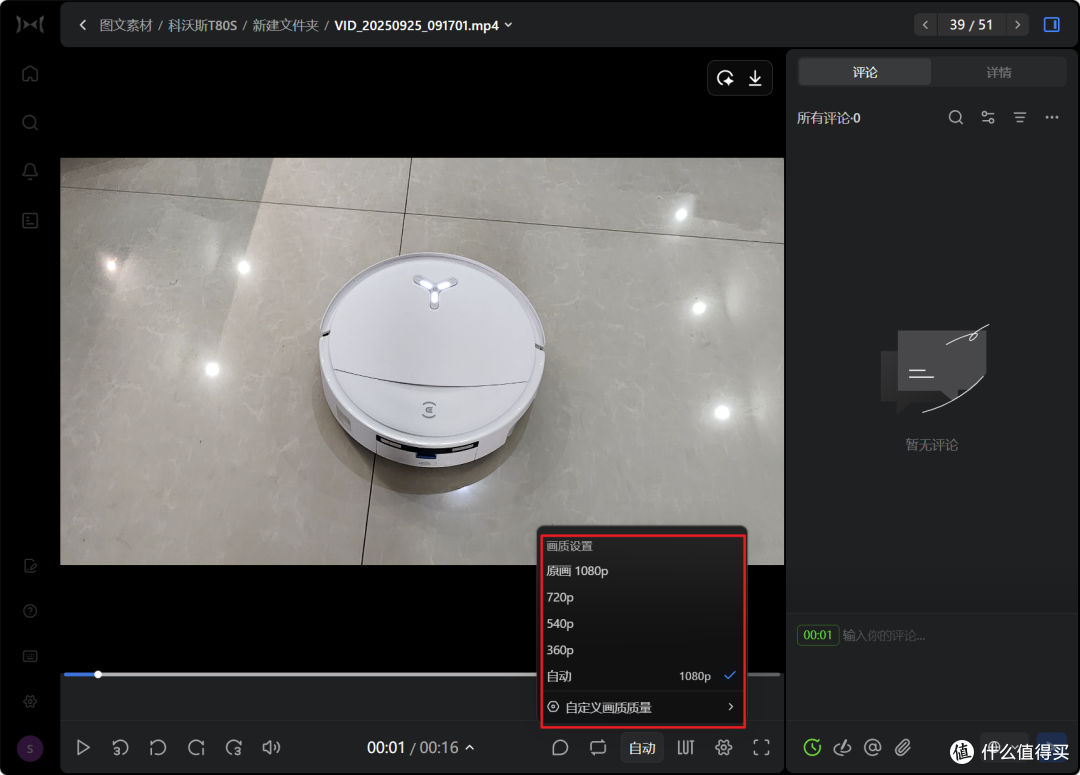Go to the next file
The height and width of the screenshot is (775, 1080).
(x=1017, y=25)
